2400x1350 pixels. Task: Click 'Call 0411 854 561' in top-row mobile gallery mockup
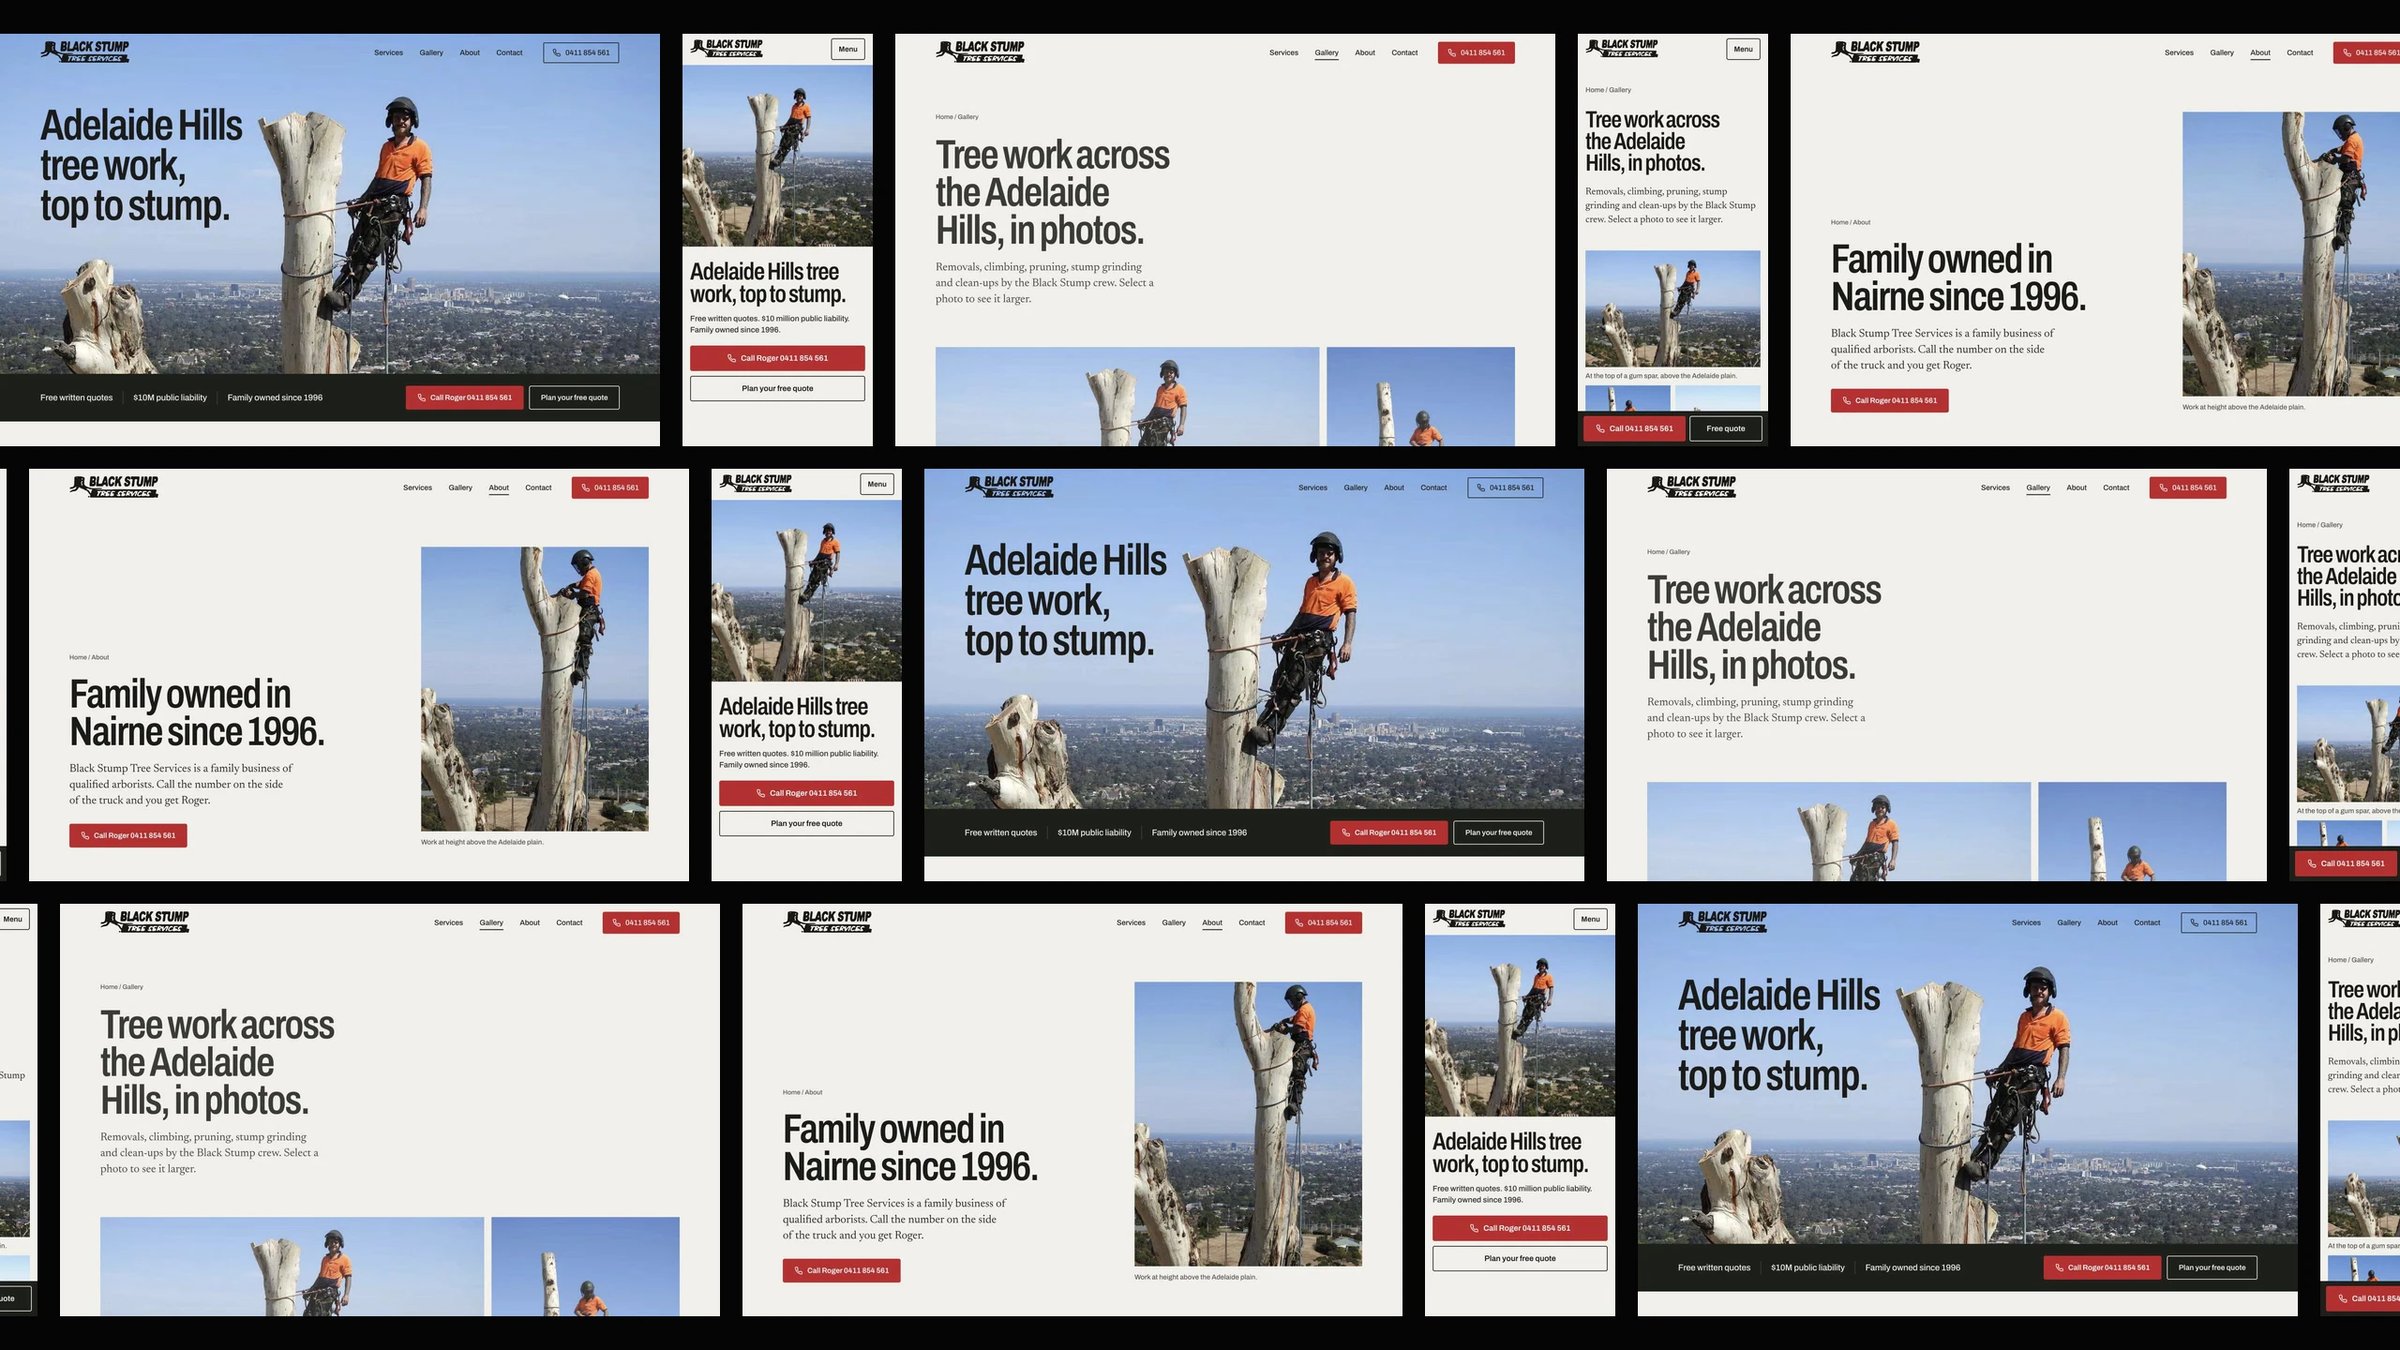coord(1634,429)
